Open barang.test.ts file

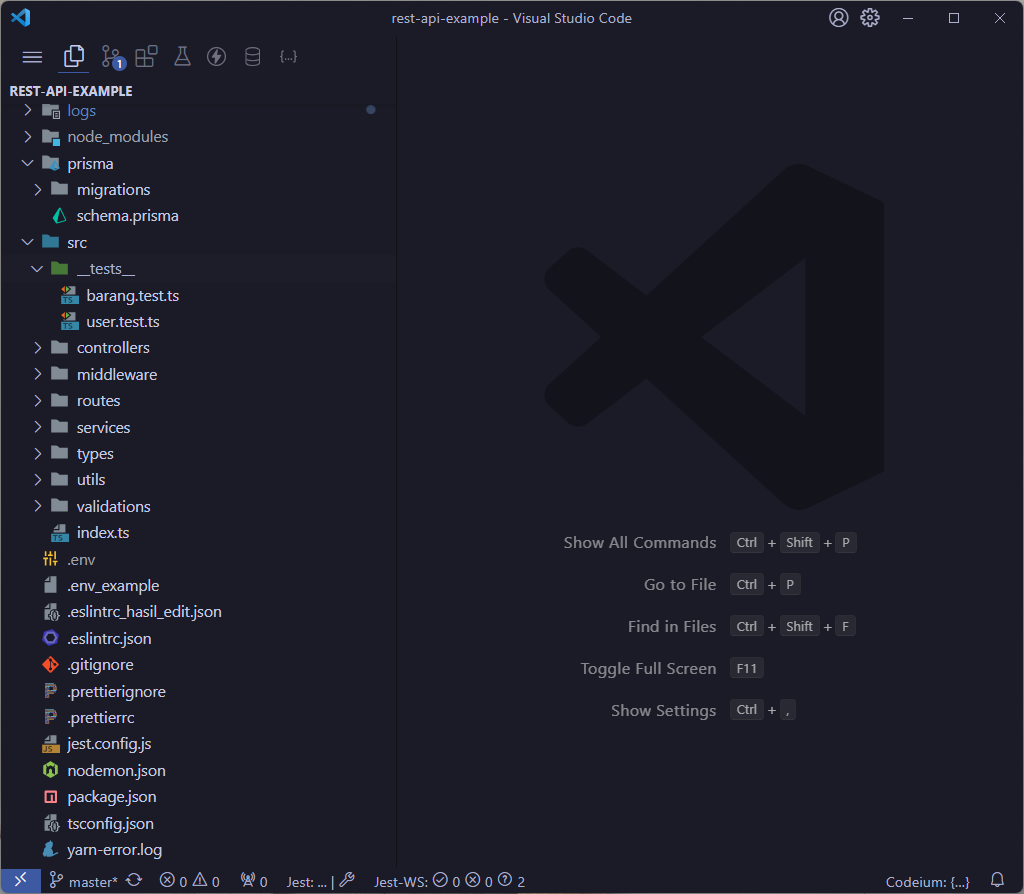coord(198,295)
